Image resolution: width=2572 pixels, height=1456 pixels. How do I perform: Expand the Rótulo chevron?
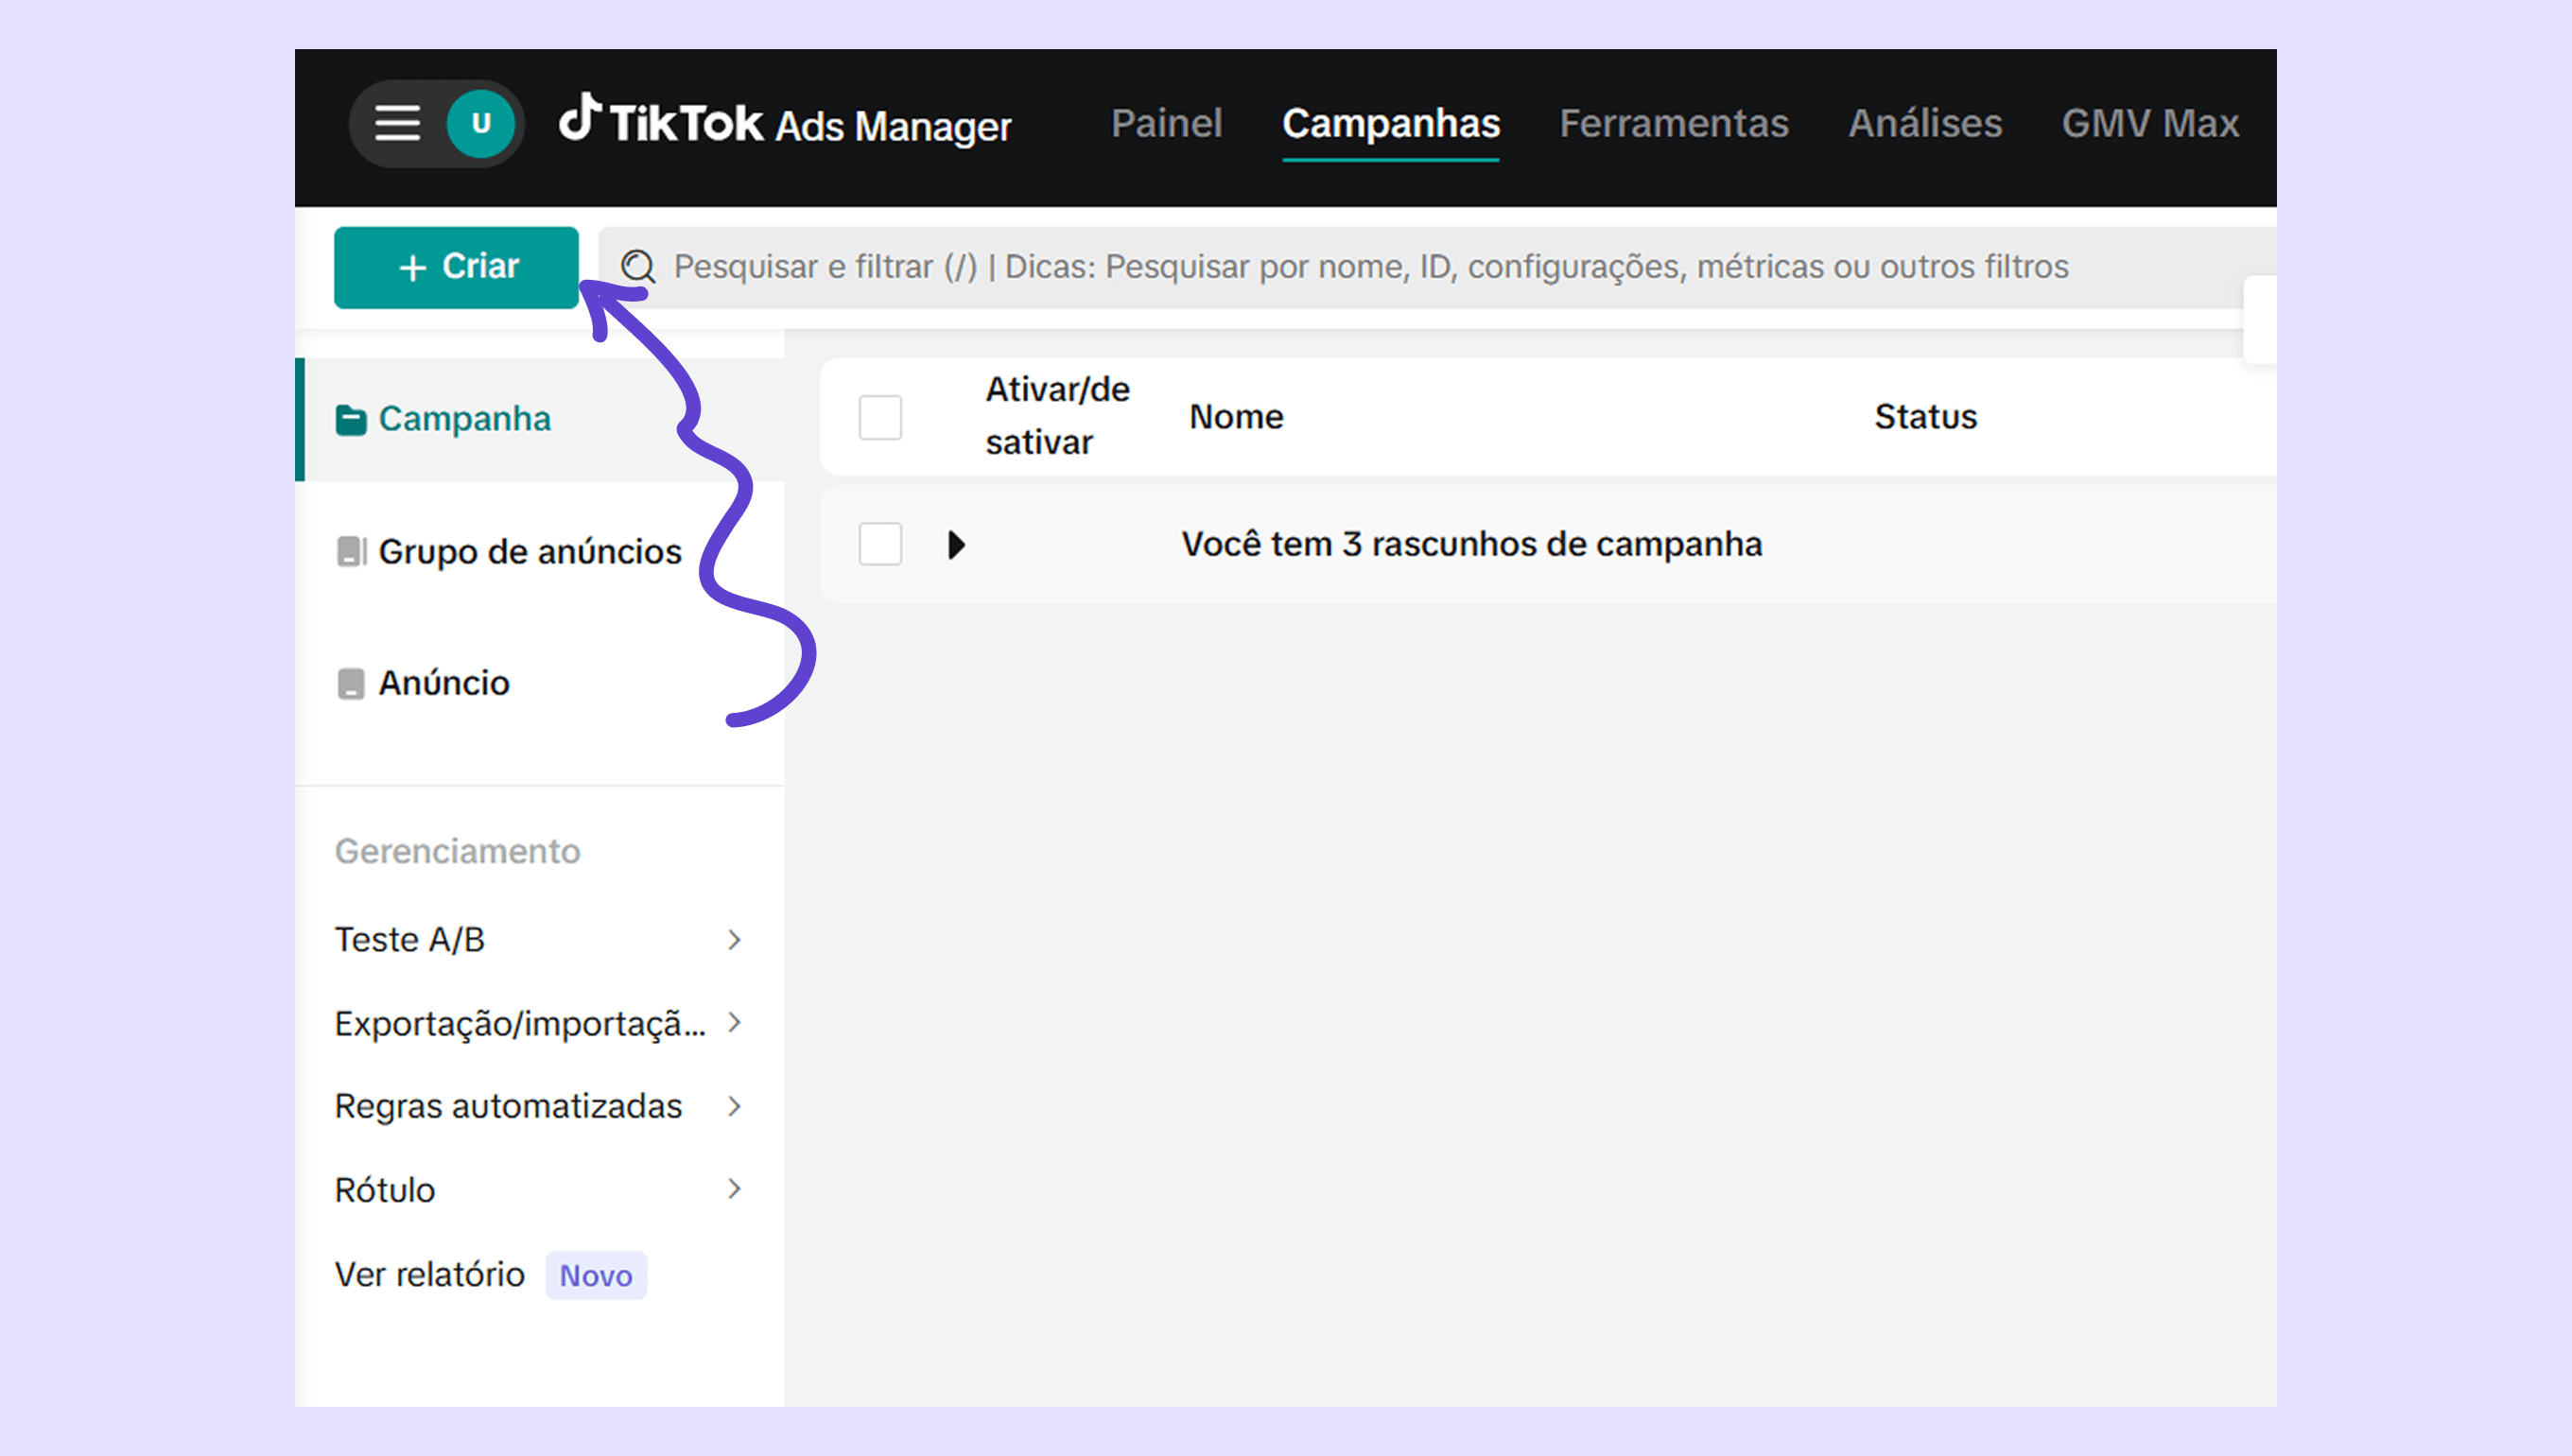click(735, 1189)
